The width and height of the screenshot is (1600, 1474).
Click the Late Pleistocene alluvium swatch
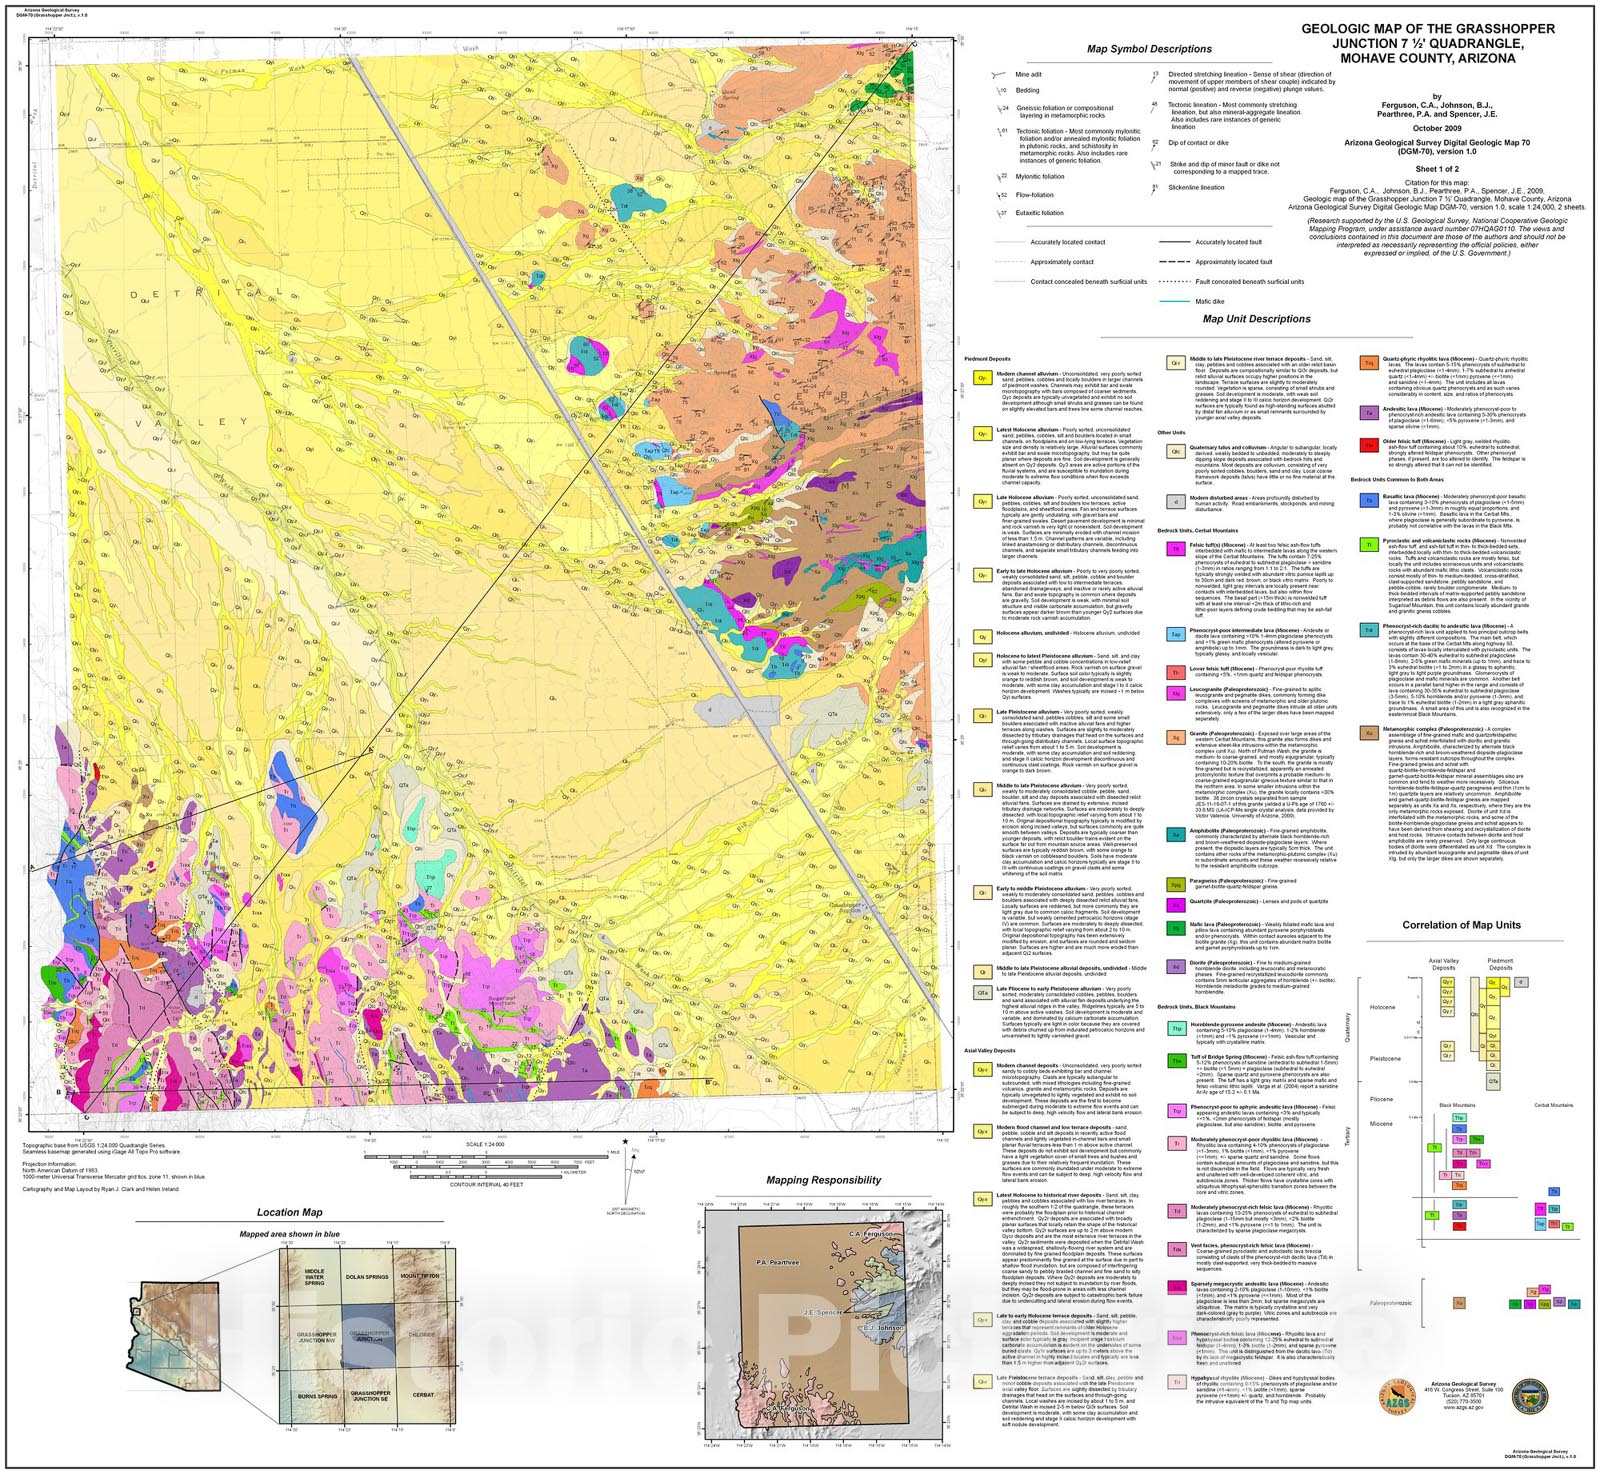[x=982, y=716]
